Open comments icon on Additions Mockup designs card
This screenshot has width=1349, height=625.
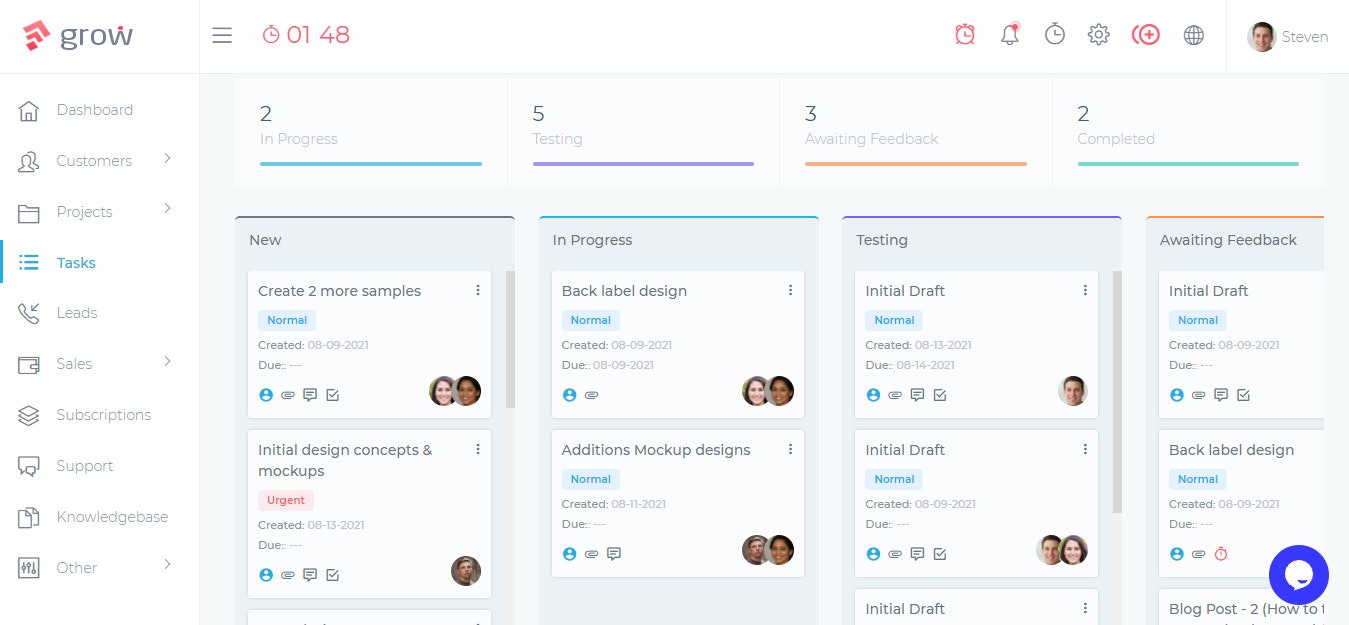614,554
